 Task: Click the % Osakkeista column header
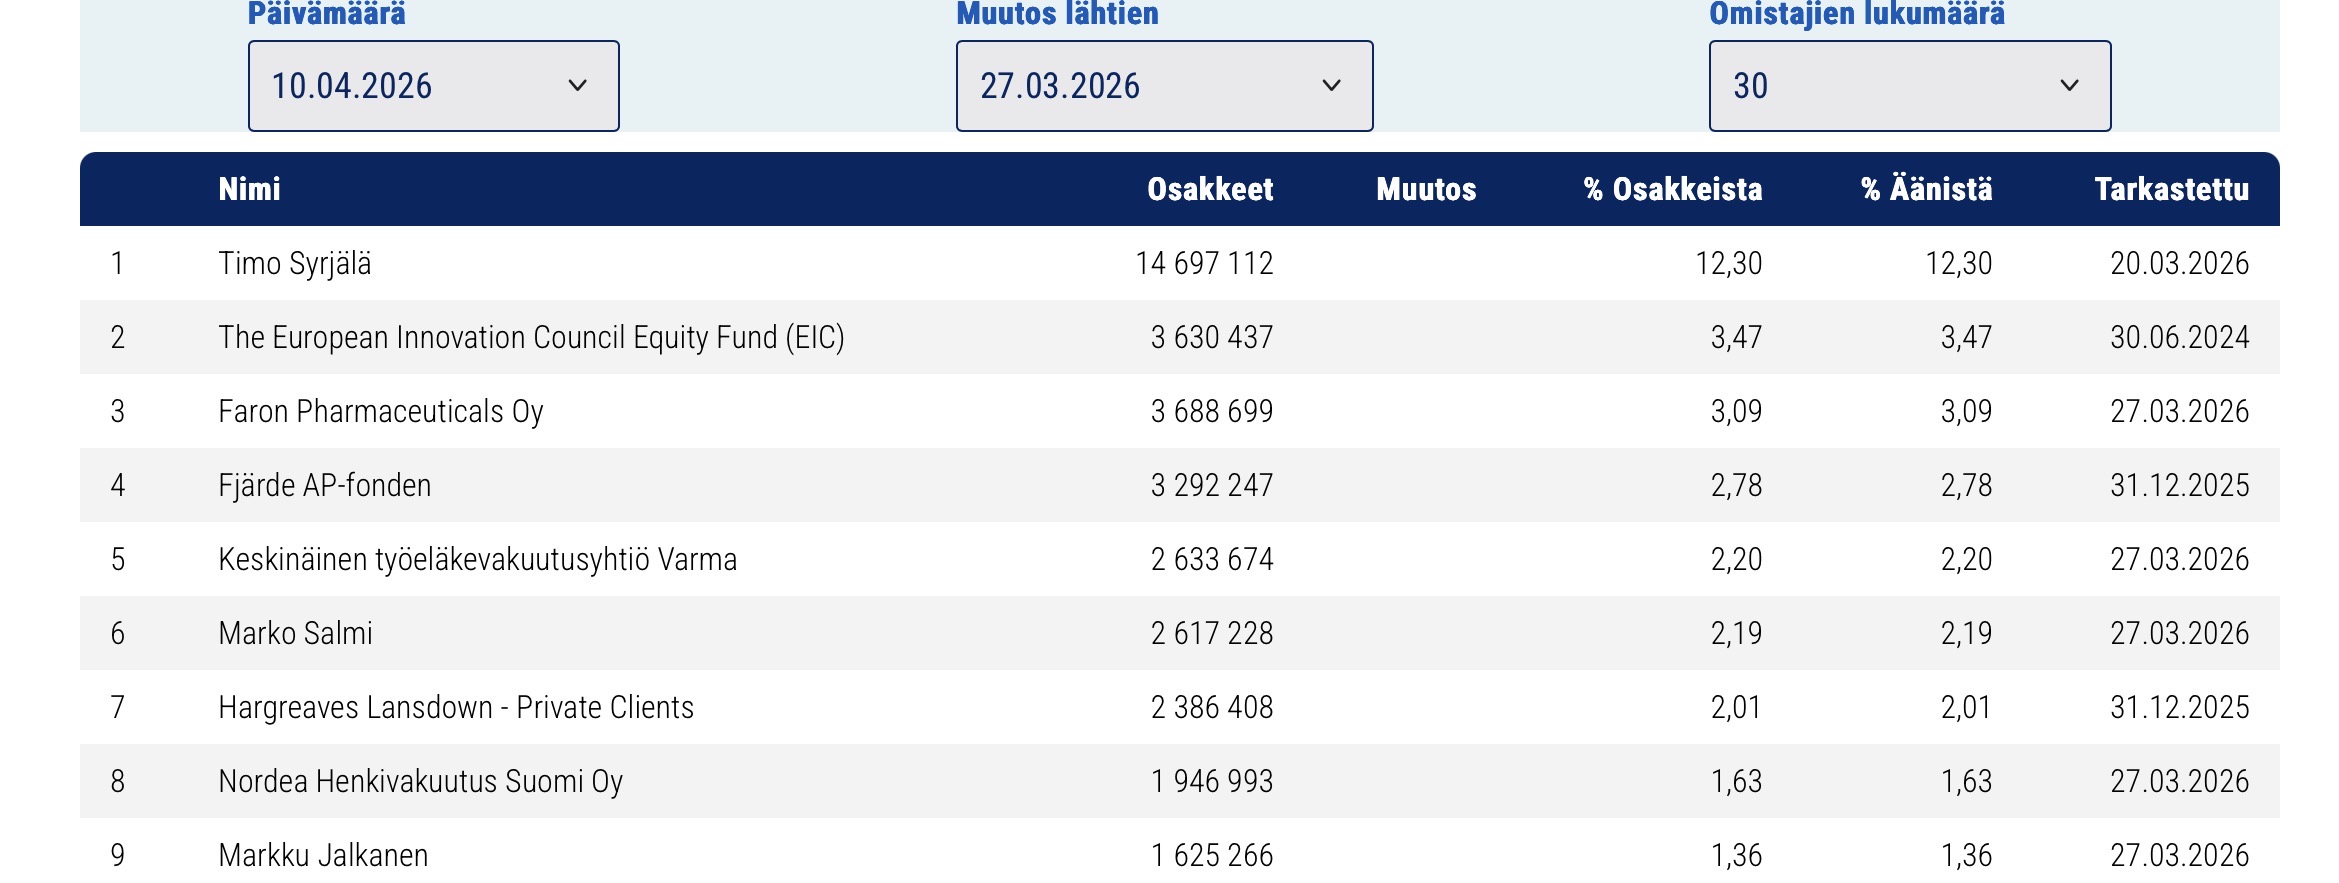coord(1672,189)
